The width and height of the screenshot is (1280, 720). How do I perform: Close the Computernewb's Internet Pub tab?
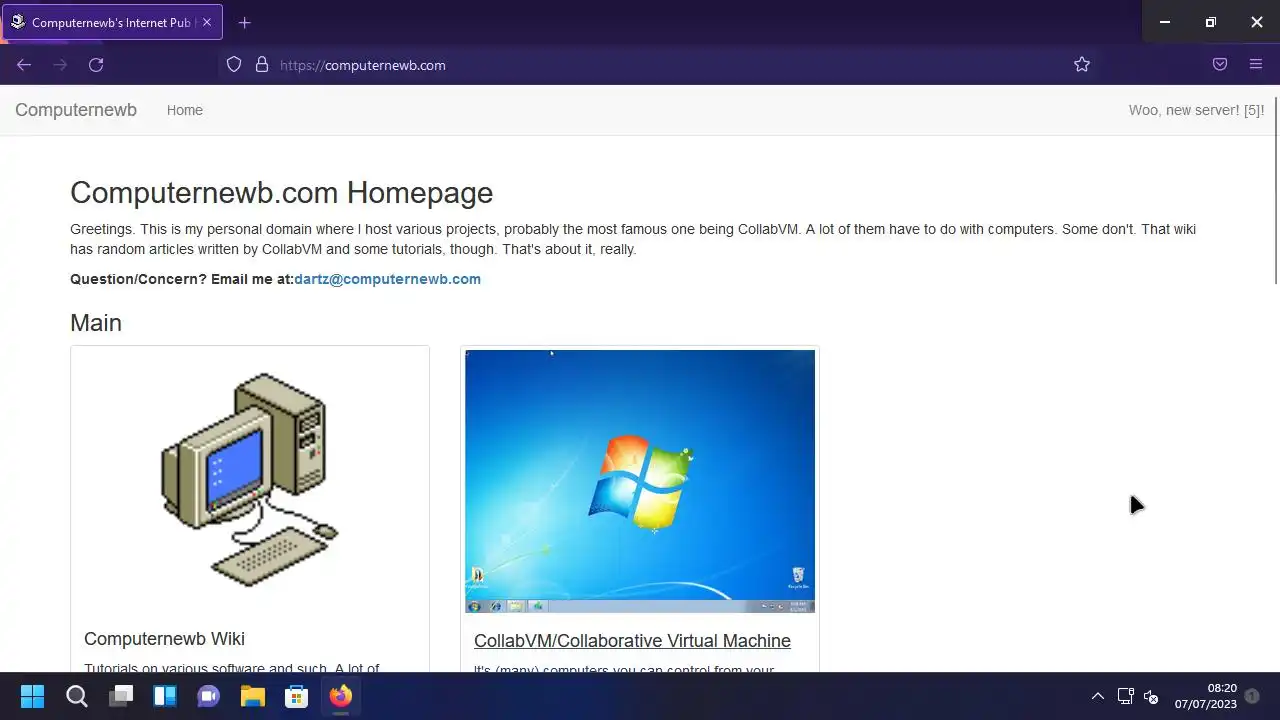pyautogui.click(x=207, y=22)
